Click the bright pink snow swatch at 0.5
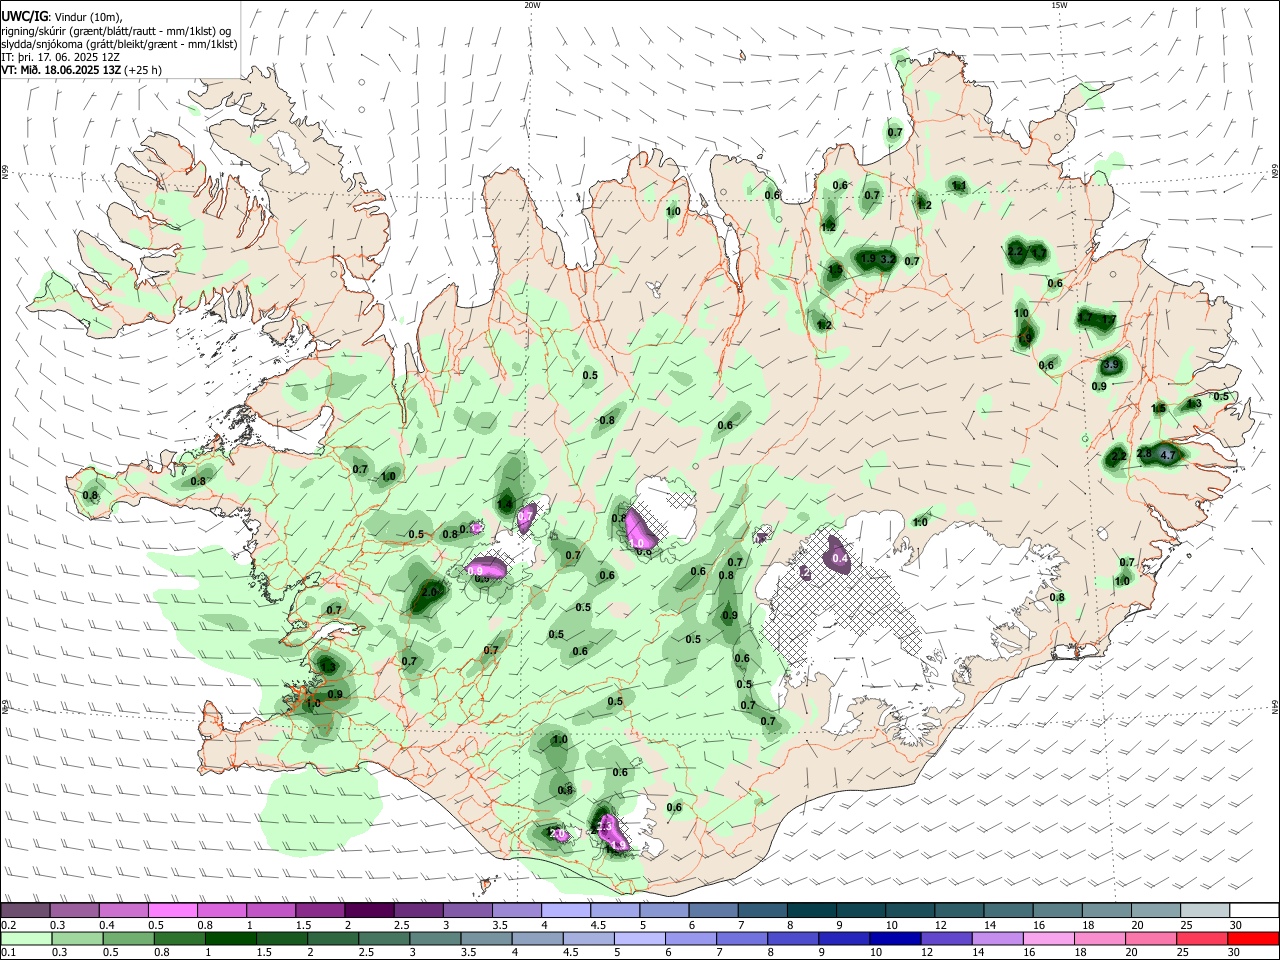 pos(173,910)
